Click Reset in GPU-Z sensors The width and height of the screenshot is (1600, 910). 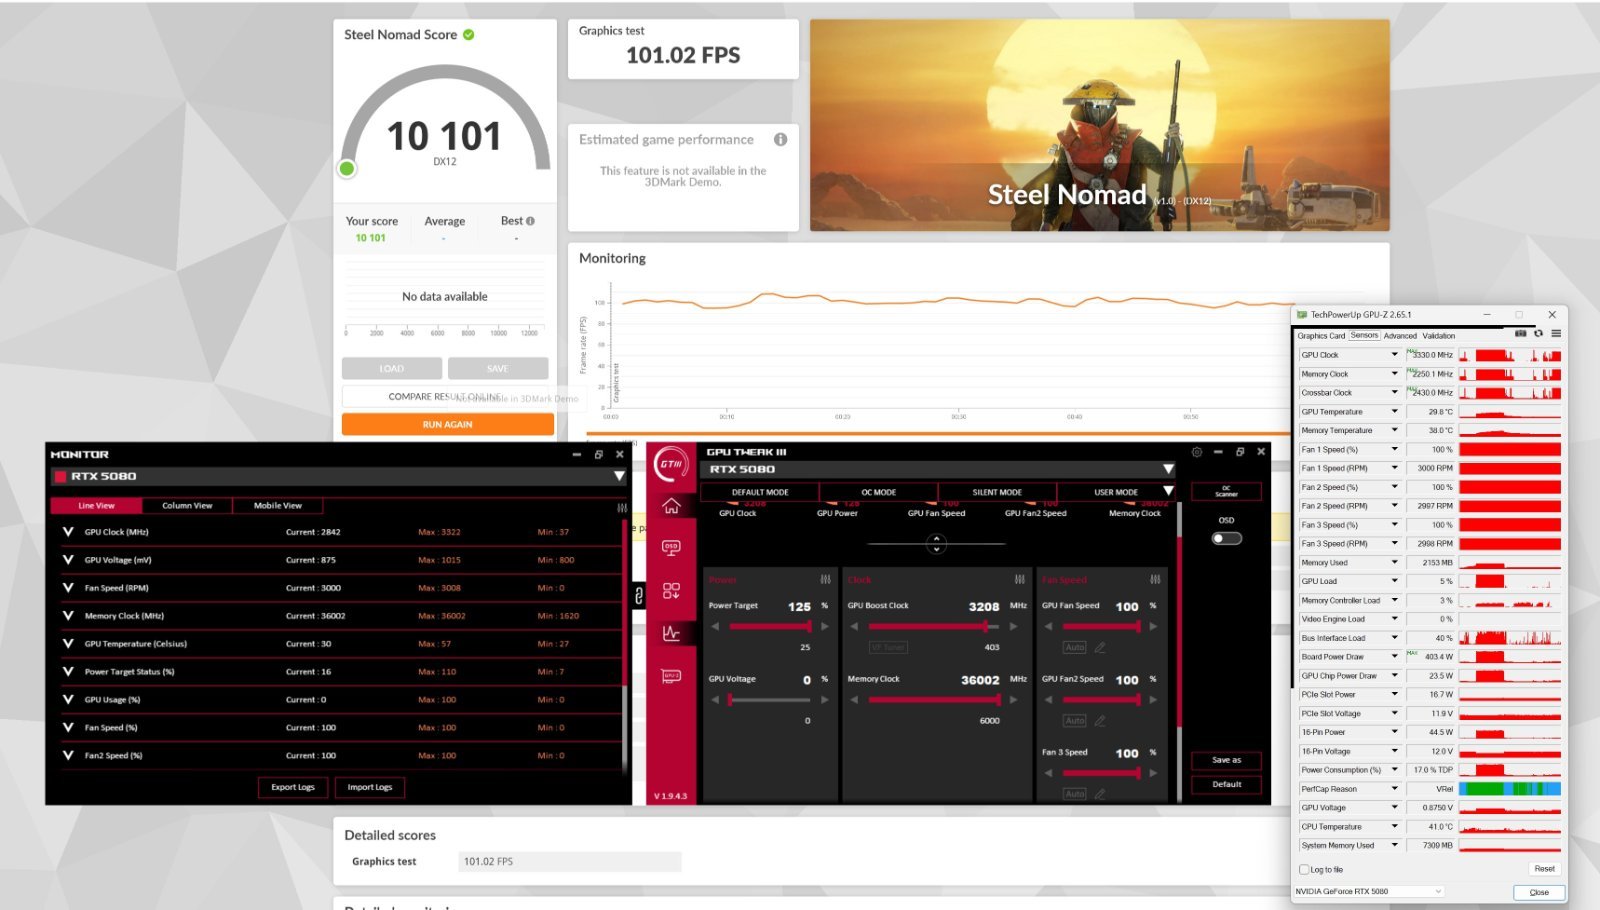click(x=1544, y=869)
